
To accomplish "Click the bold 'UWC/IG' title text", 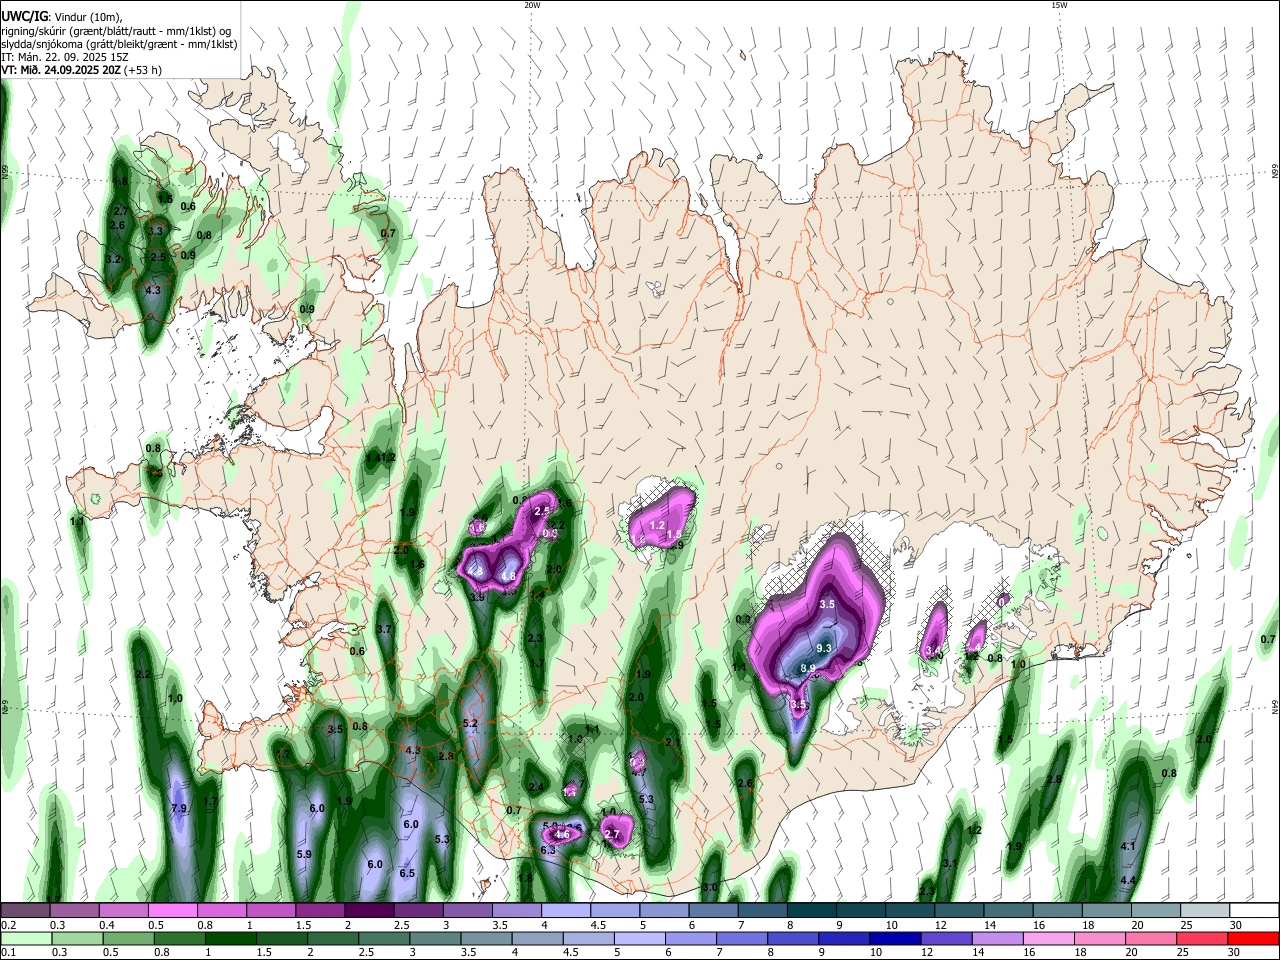I will (x=23, y=17).
